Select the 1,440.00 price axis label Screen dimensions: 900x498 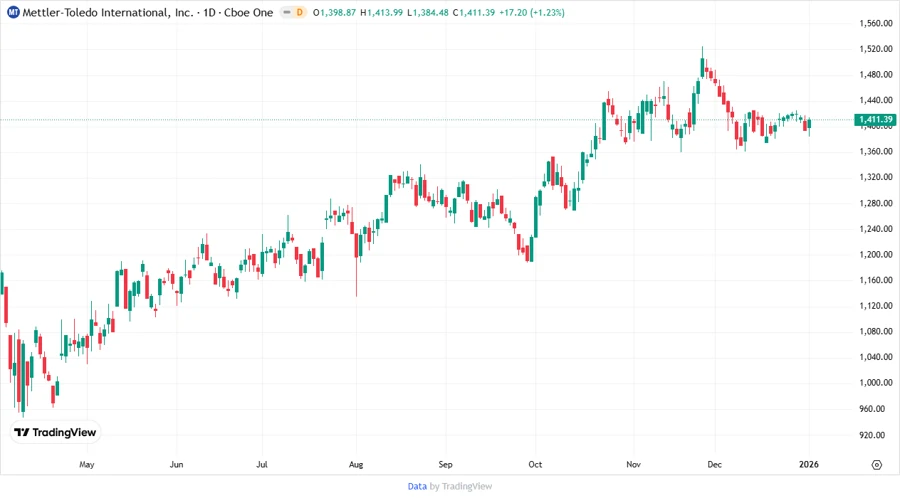tap(876, 100)
